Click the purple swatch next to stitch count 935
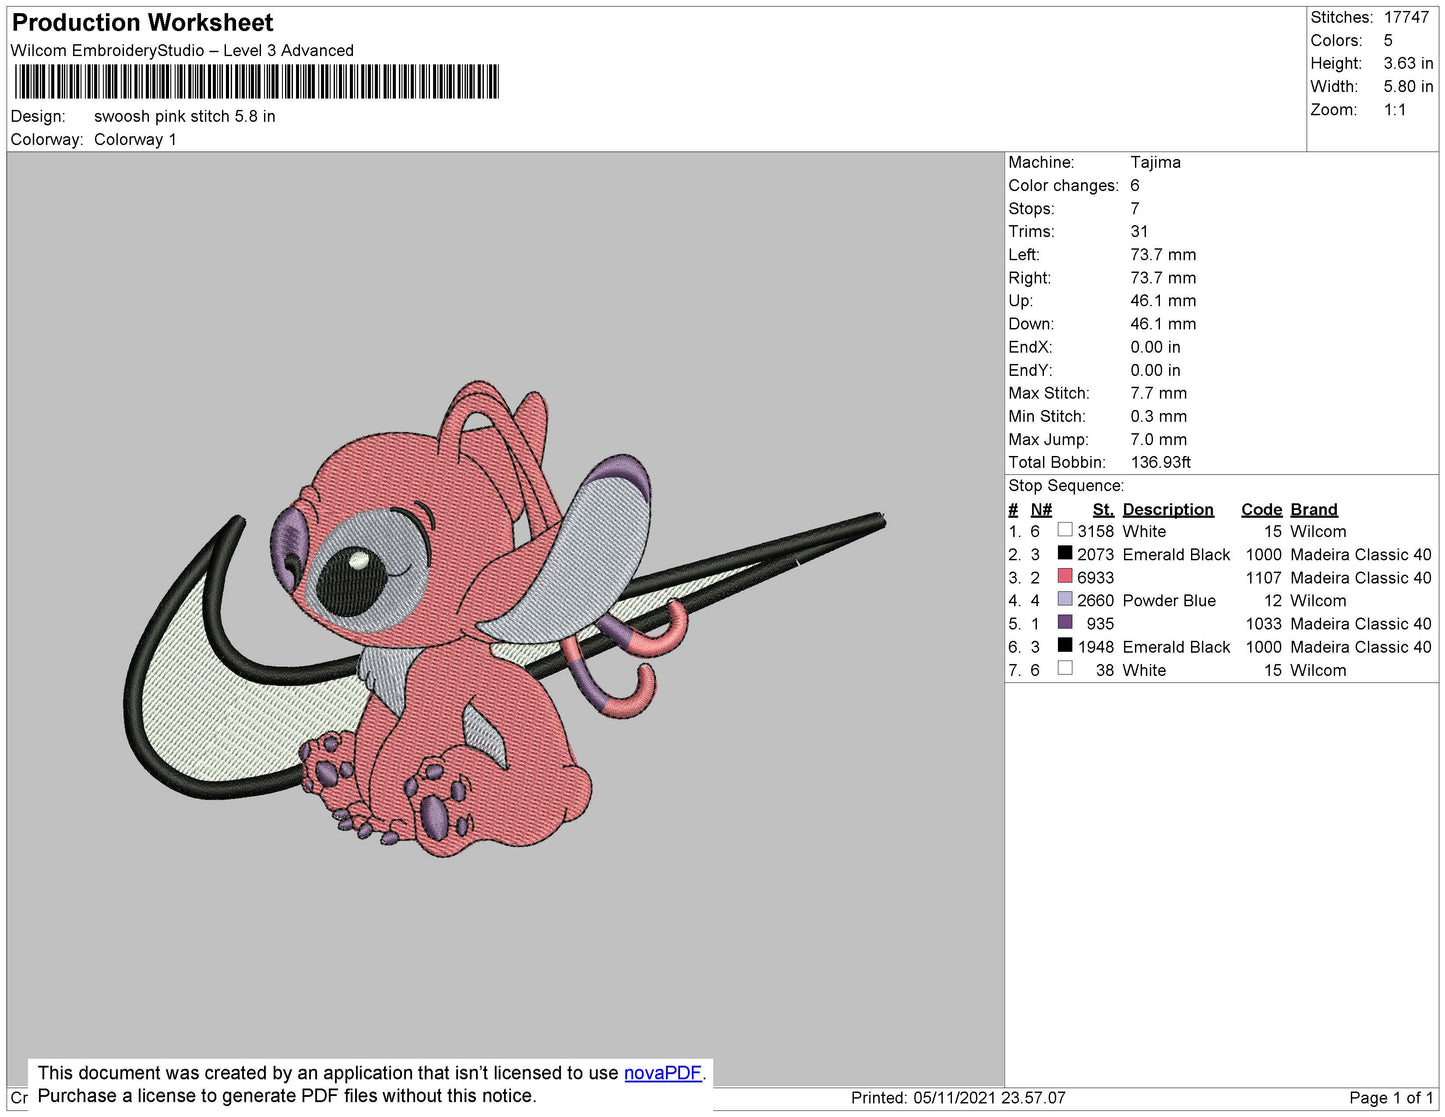 1065,622
